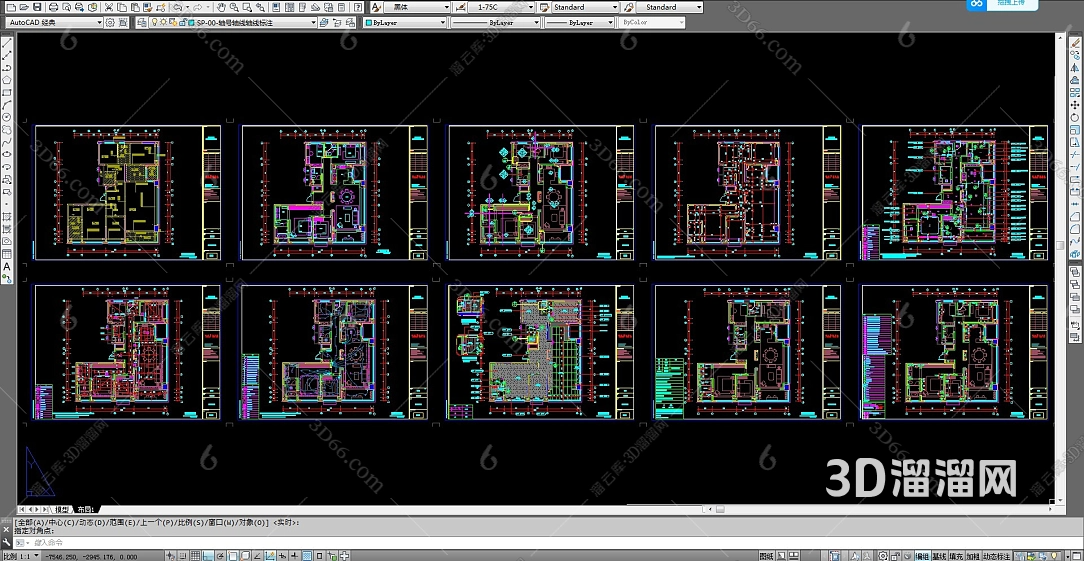The image size is (1084, 561).
Task: Click the Paste clipboard icon
Action: [x=136, y=7]
